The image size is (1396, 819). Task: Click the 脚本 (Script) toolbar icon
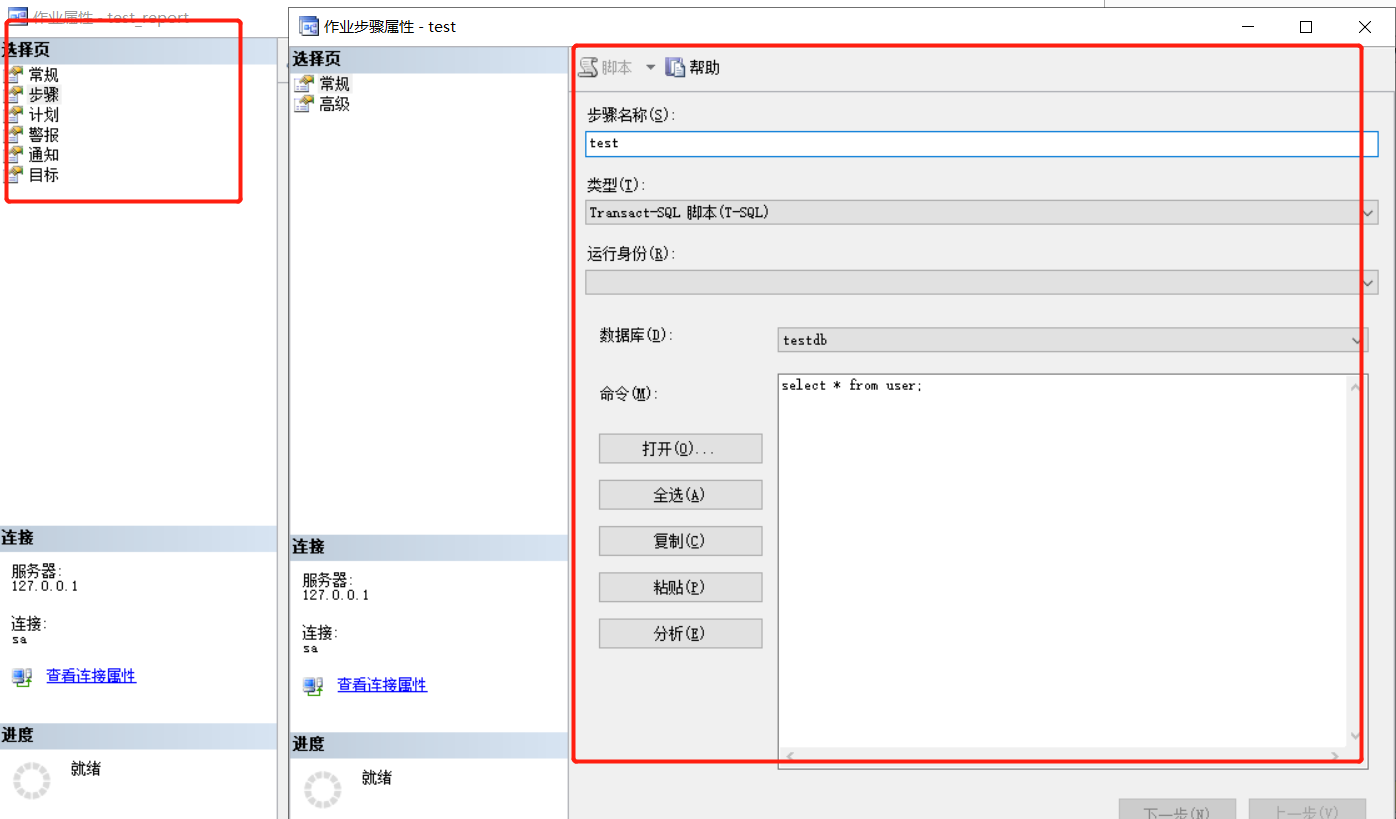click(x=608, y=67)
